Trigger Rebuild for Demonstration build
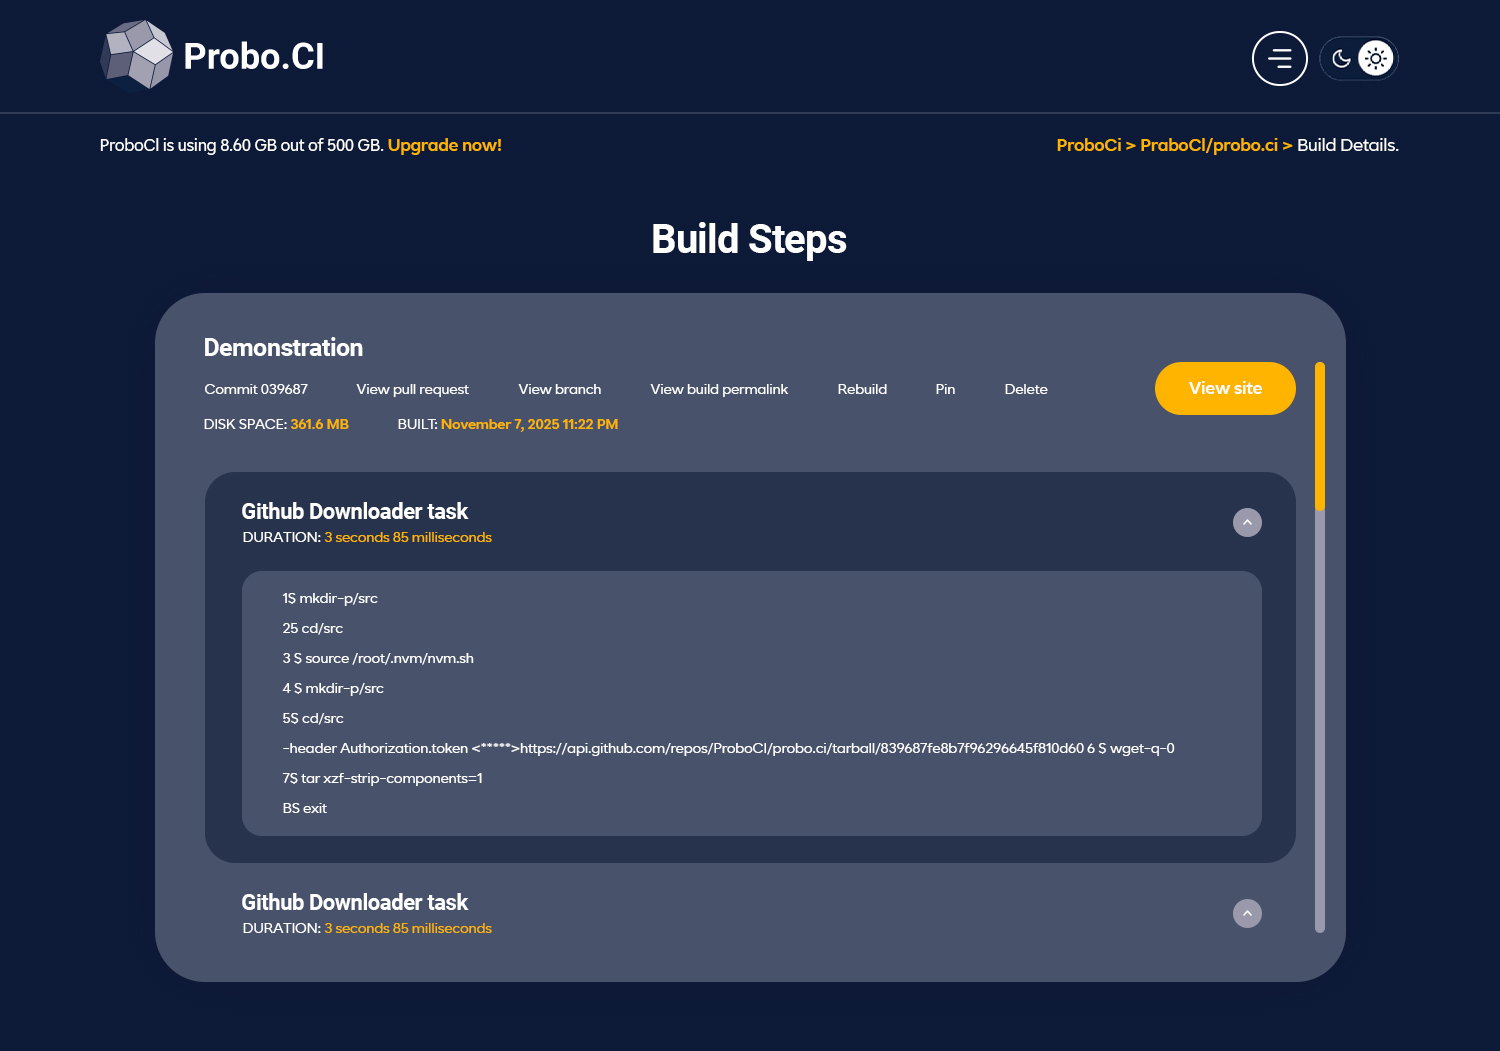Viewport: 1500px width, 1051px height. click(862, 389)
